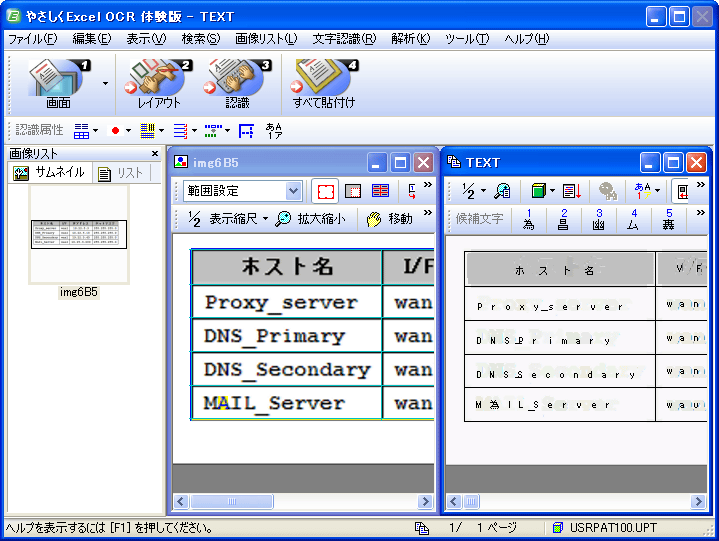Choose candidate character 2 昌

point(564,219)
